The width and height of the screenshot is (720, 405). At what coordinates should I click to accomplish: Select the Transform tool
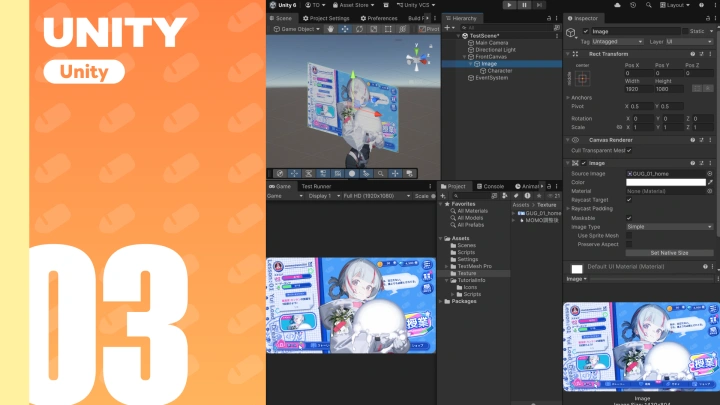point(403,29)
